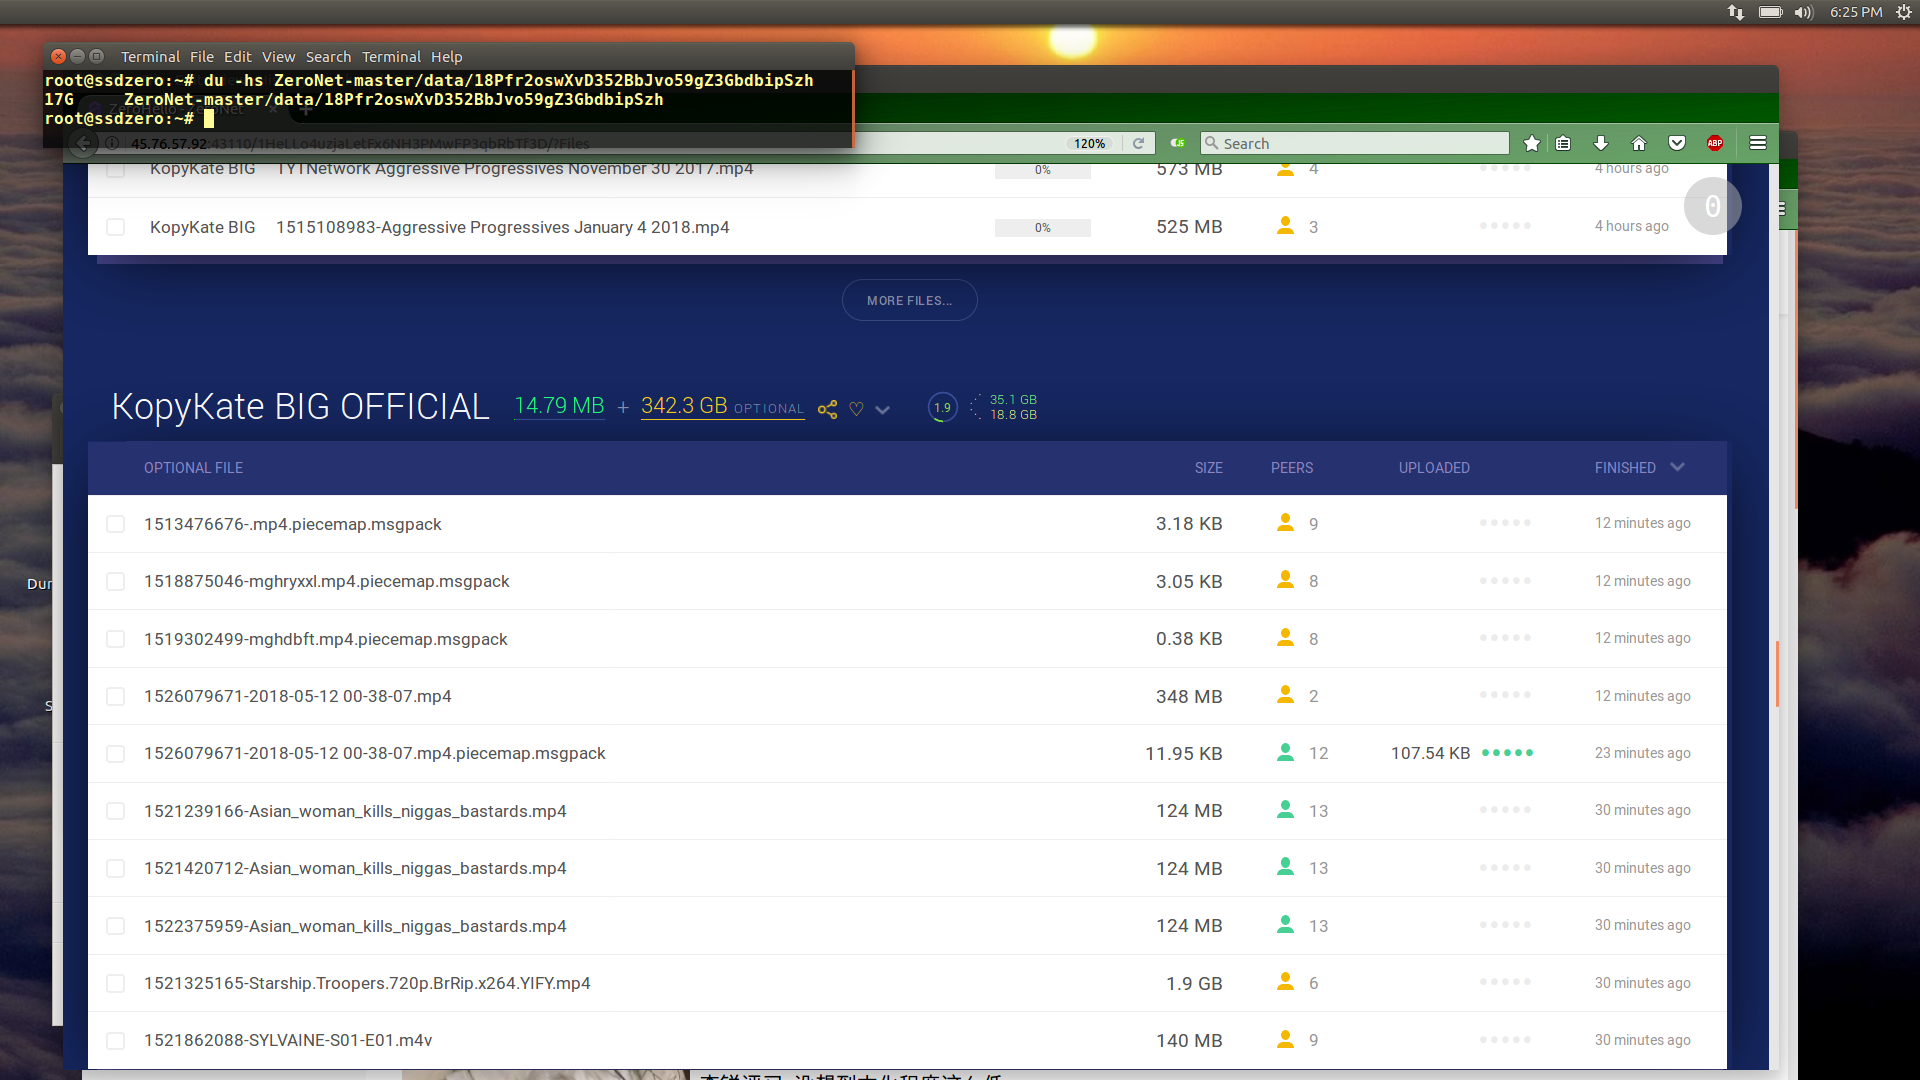The height and width of the screenshot is (1080, 1920).
Task: Click the magnifier icon in the search box
Action: [1212, 143]
